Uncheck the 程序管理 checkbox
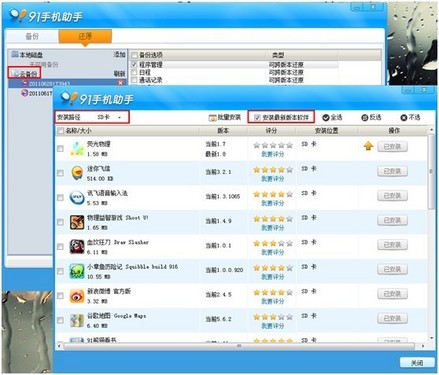The image size is (439, 375). [x=134, y=64]
